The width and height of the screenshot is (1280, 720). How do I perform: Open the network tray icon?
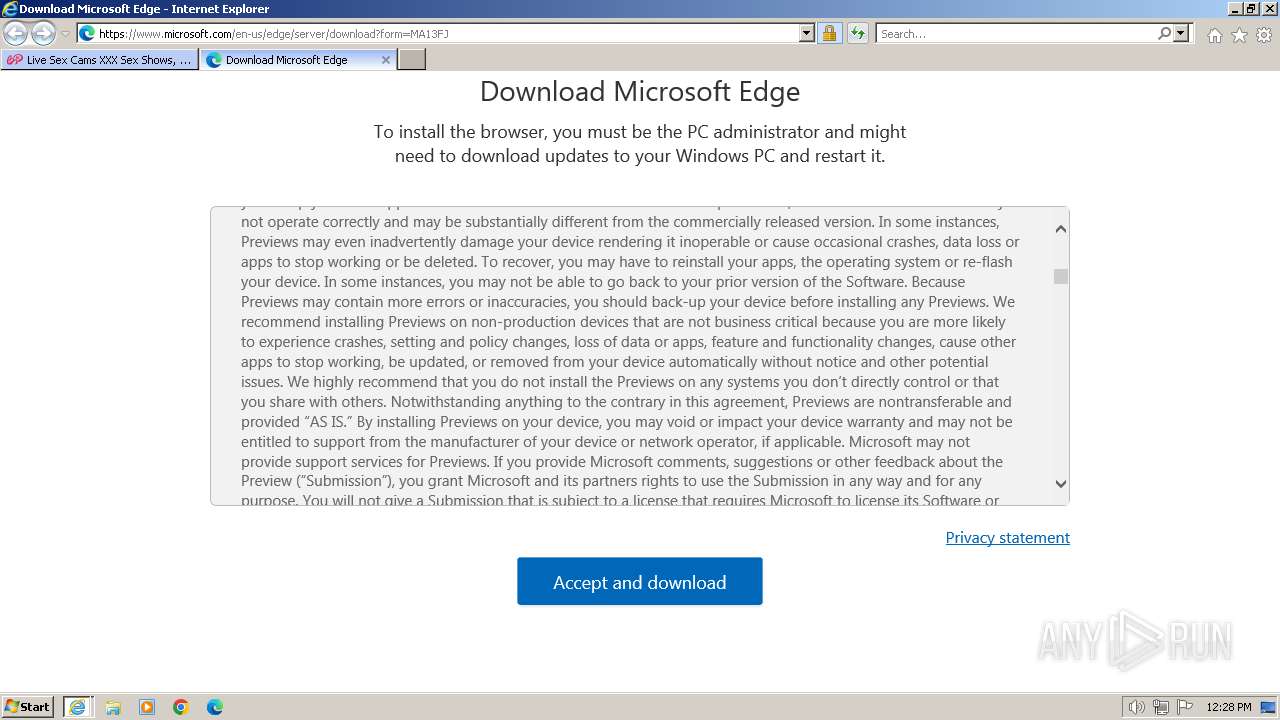[1161, 707]
